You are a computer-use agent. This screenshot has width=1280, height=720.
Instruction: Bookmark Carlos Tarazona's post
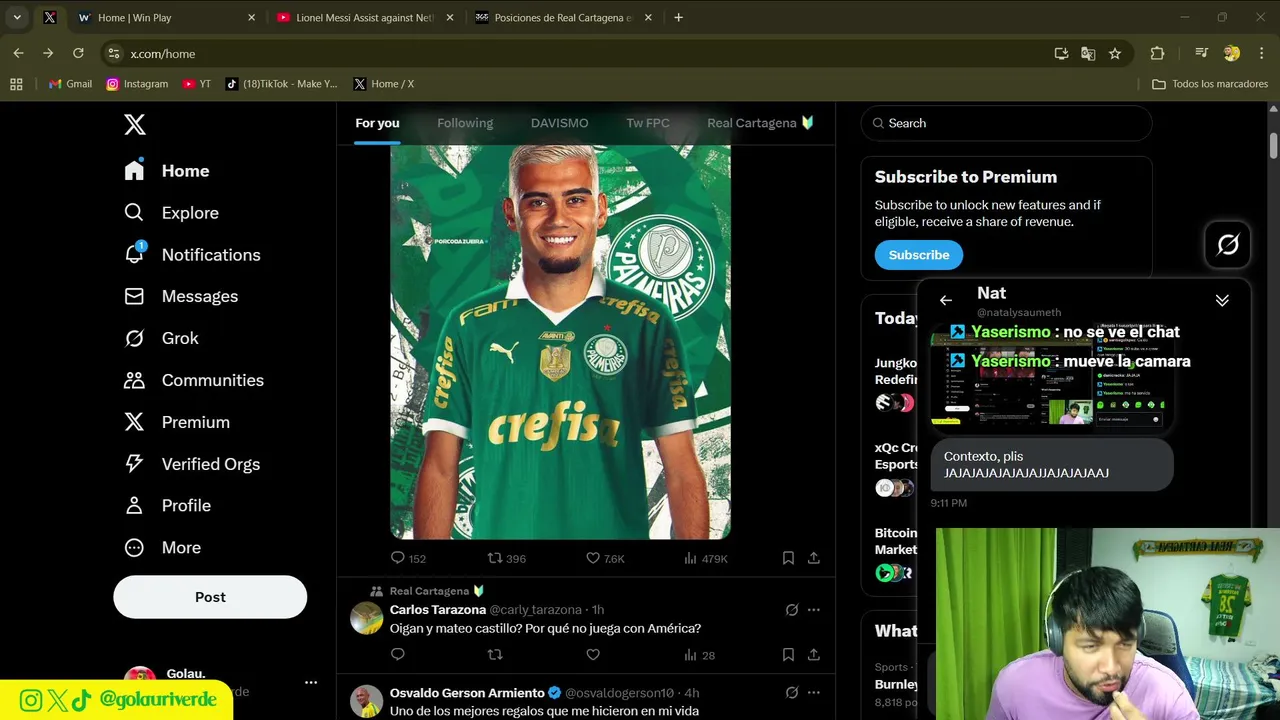788,655
